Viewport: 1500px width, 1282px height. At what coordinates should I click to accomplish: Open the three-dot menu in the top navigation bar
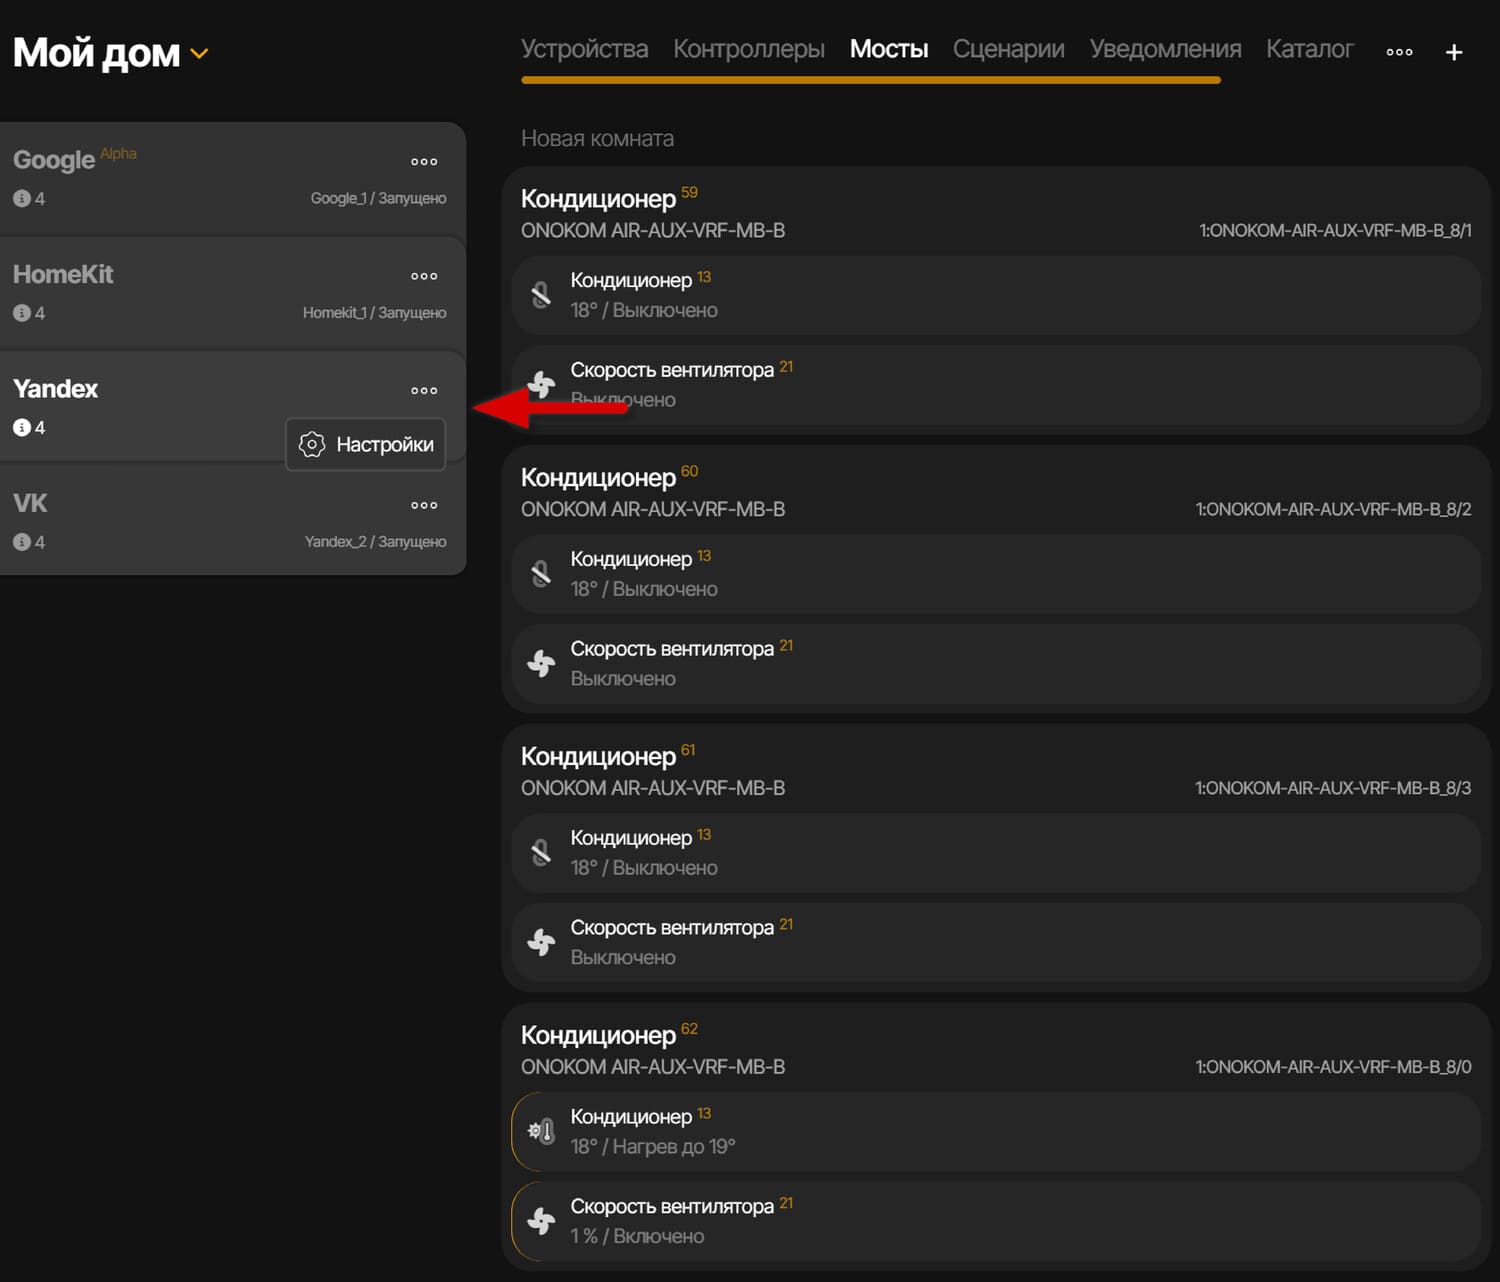(x=1398, y=51)
